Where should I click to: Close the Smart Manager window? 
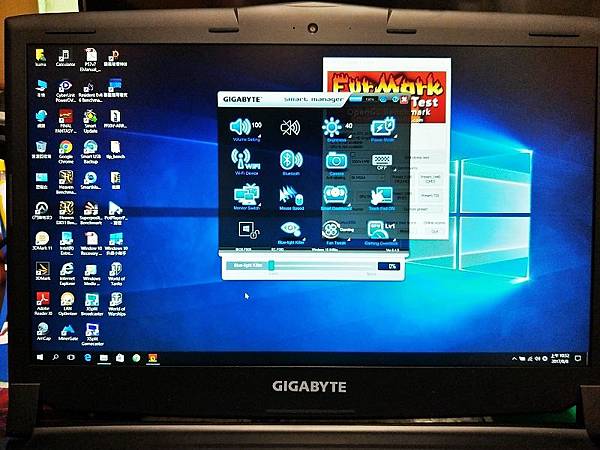tap(404, 100)
